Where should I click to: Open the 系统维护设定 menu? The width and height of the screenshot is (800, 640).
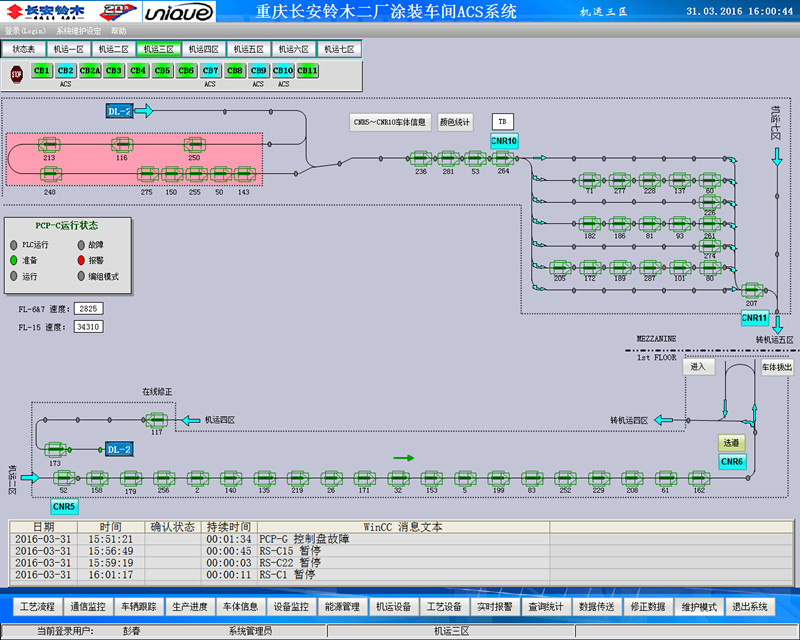[x=78, y=31]
